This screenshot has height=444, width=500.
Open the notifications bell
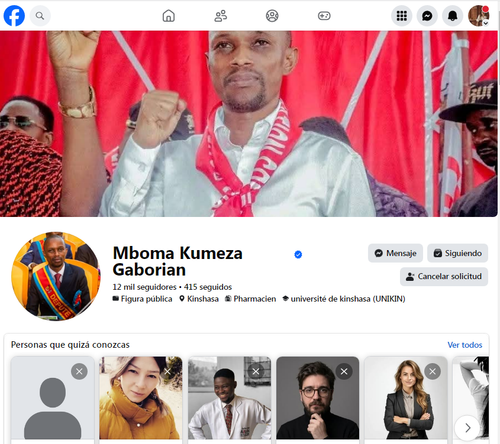point(452,16)
